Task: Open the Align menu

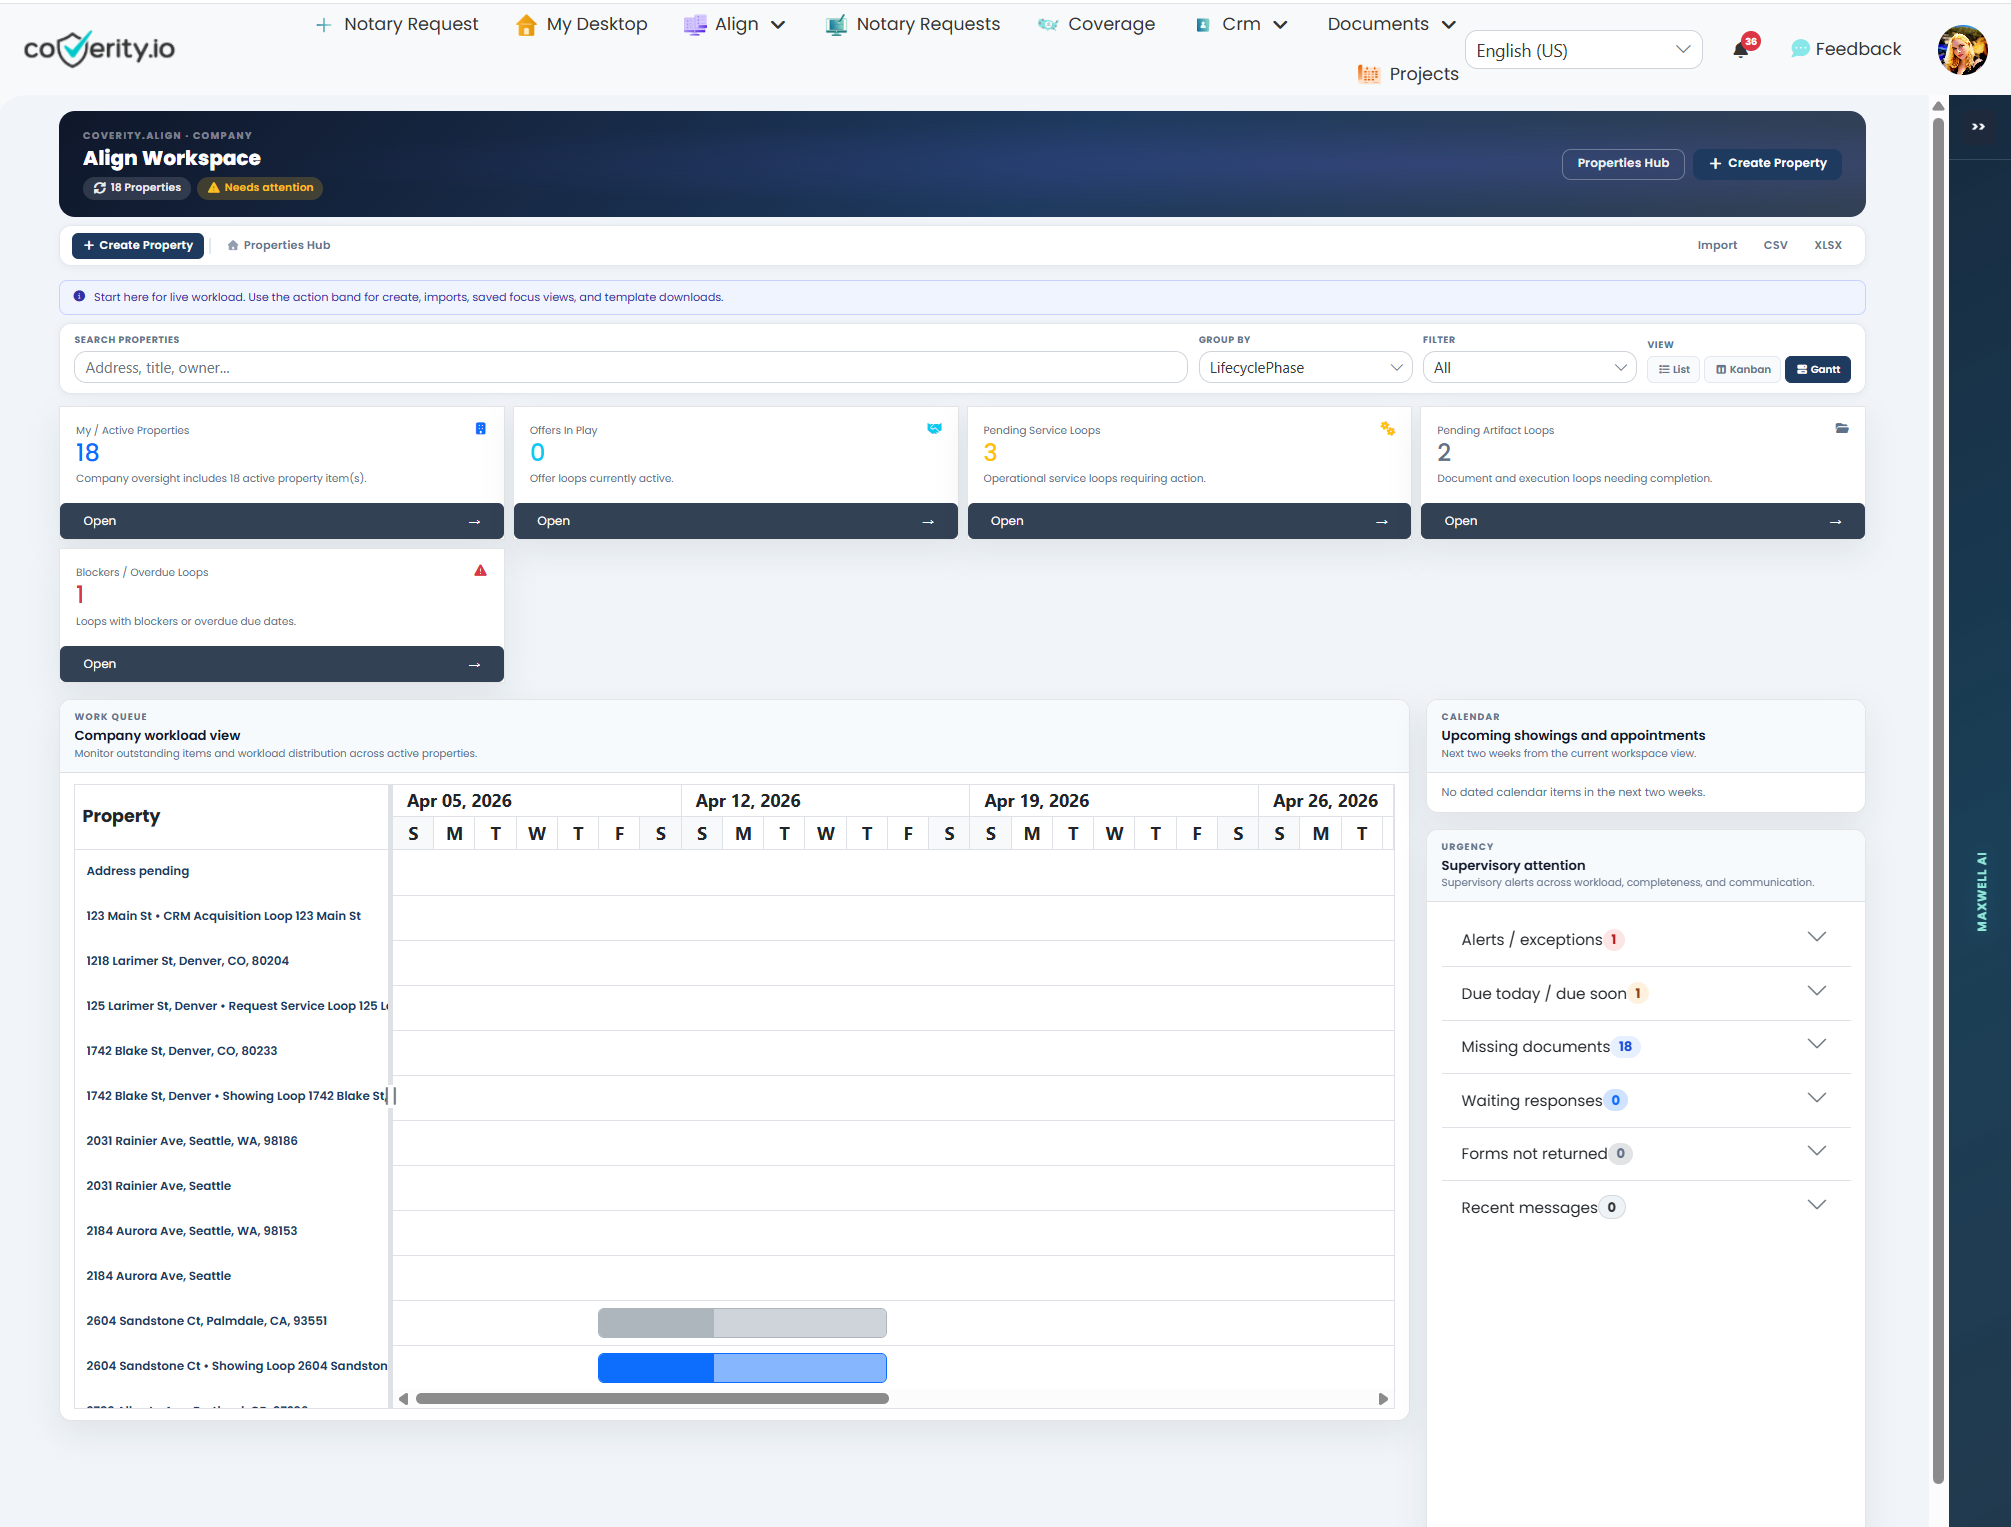Action: tap(735, 25)
